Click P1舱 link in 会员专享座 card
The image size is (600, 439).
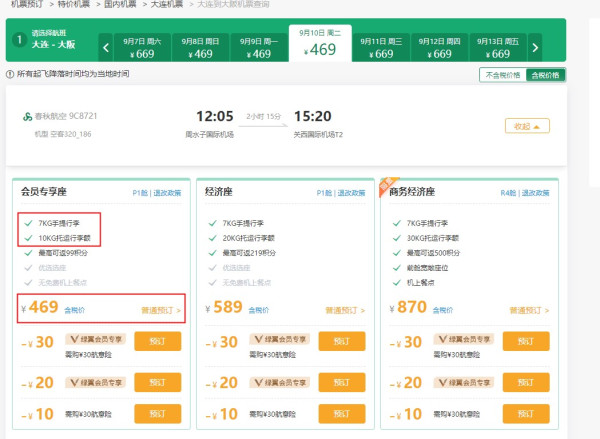point(140,193)
